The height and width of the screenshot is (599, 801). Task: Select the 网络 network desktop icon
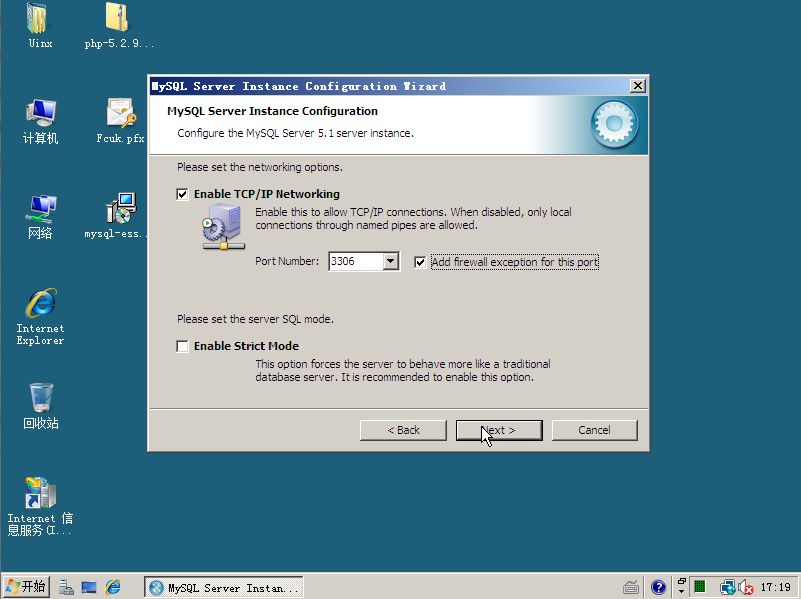click(40, 217)
